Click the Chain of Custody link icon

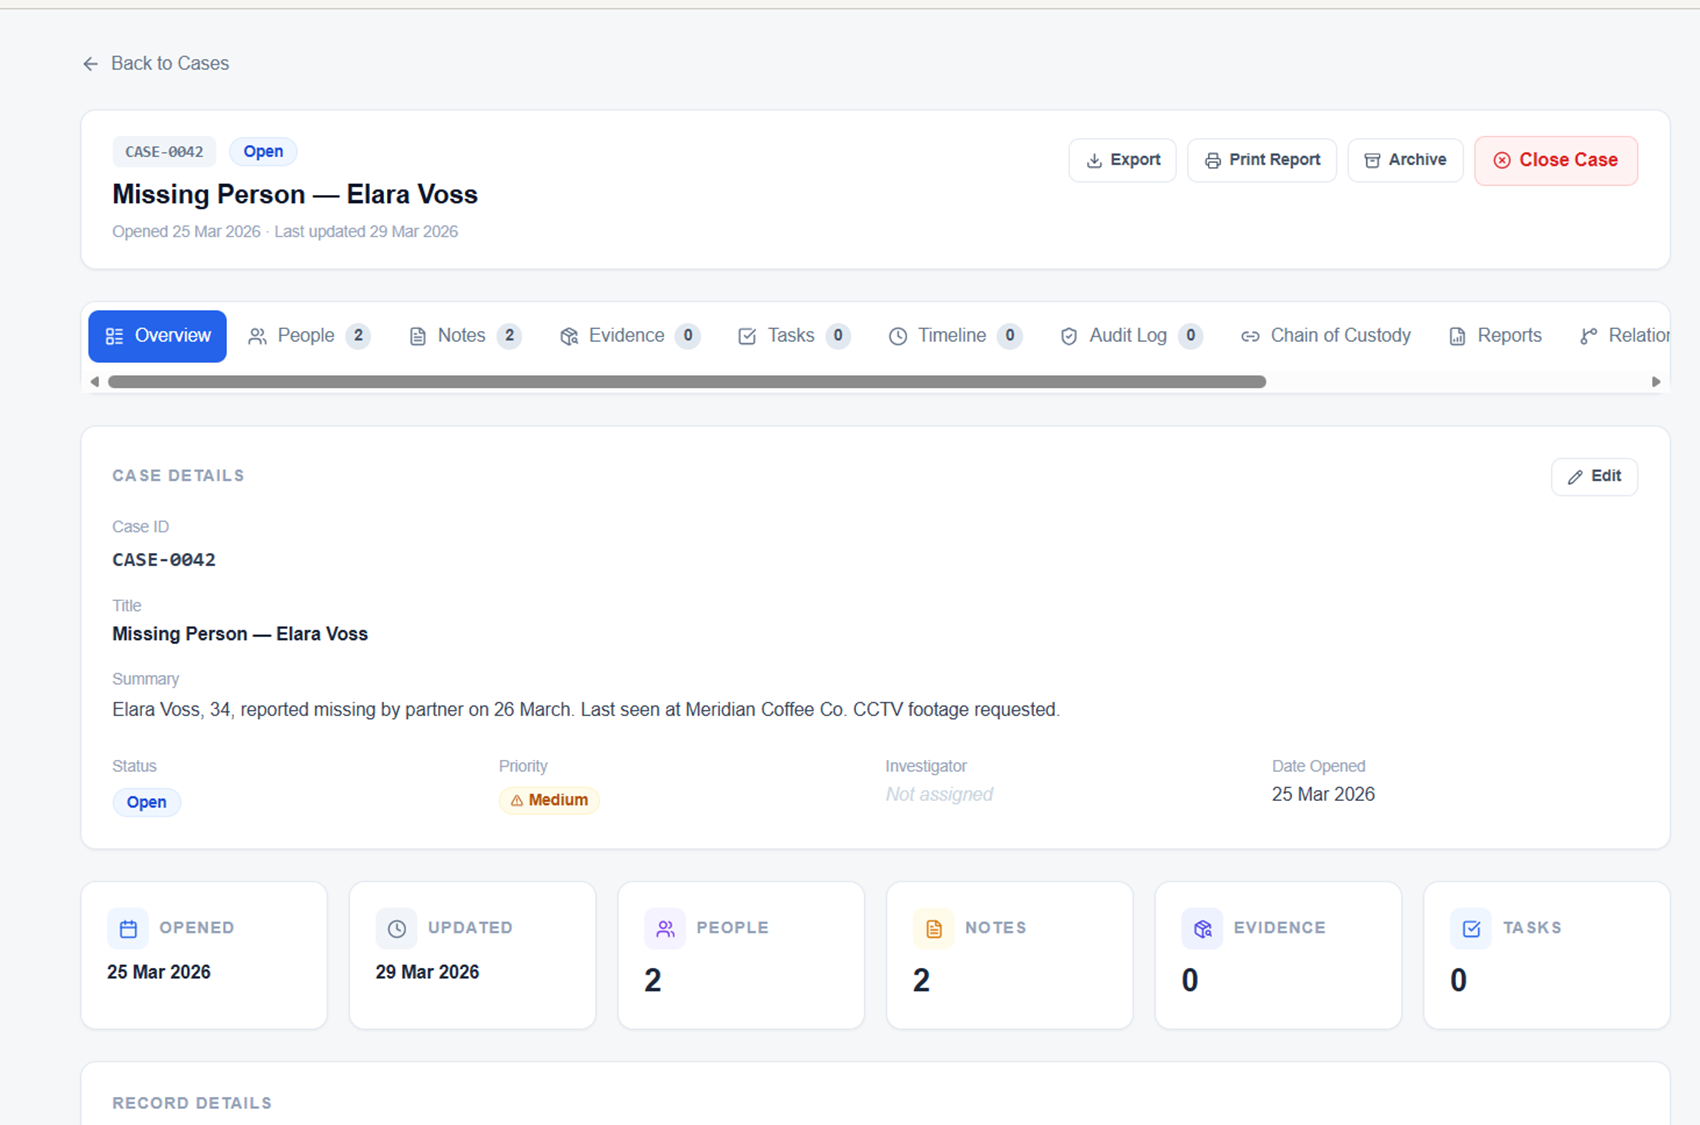pos(1249,336)
